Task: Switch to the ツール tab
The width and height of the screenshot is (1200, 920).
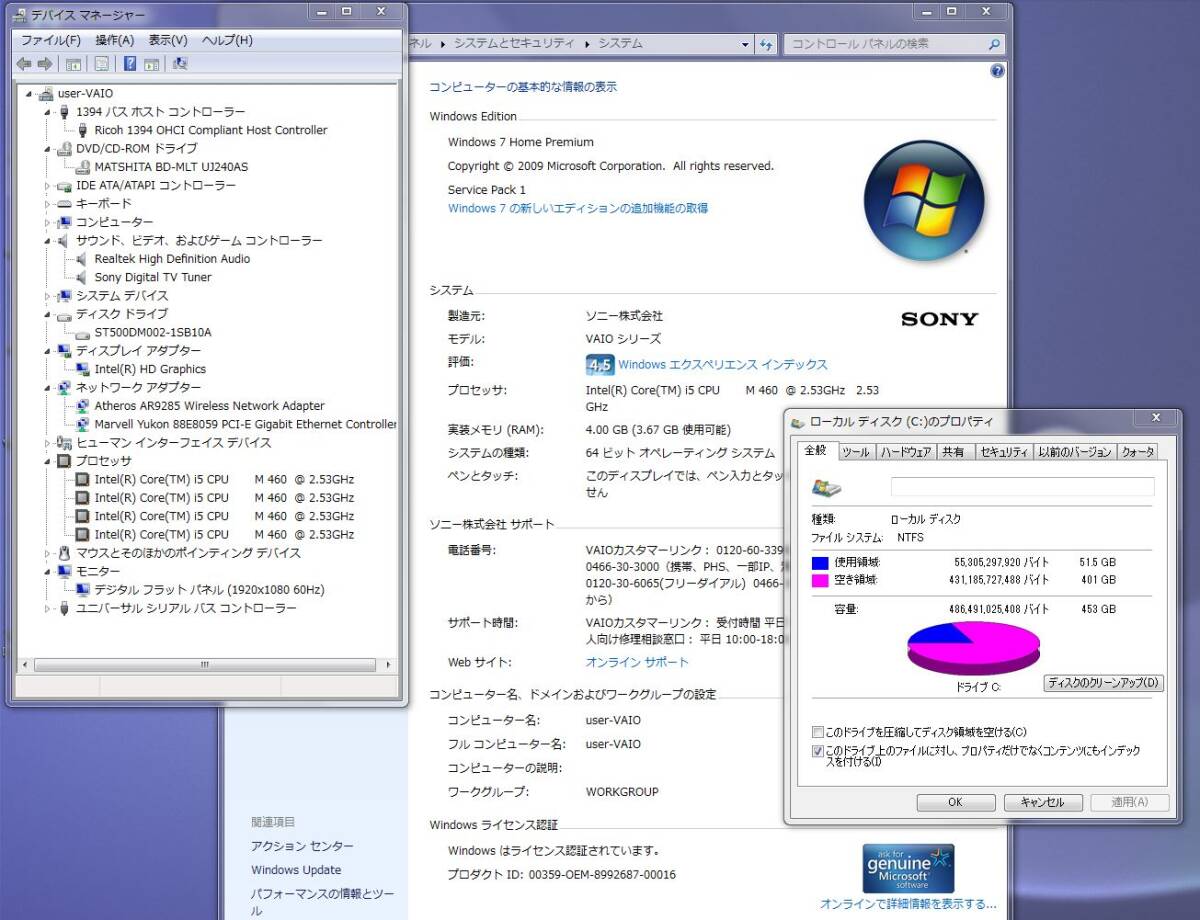Action: pyautogui.click(x=856, y=452)
